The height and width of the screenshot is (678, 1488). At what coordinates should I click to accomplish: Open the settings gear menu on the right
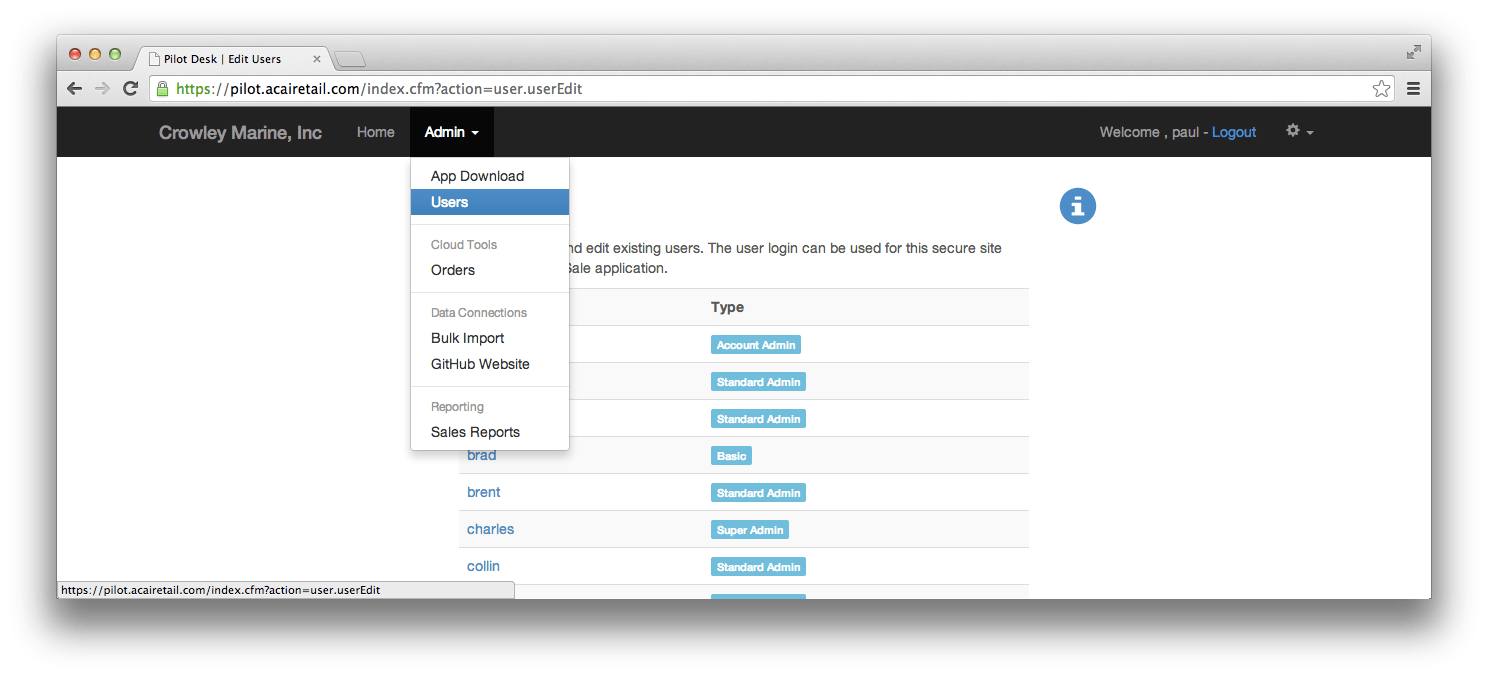click(x=1292, y=130)
